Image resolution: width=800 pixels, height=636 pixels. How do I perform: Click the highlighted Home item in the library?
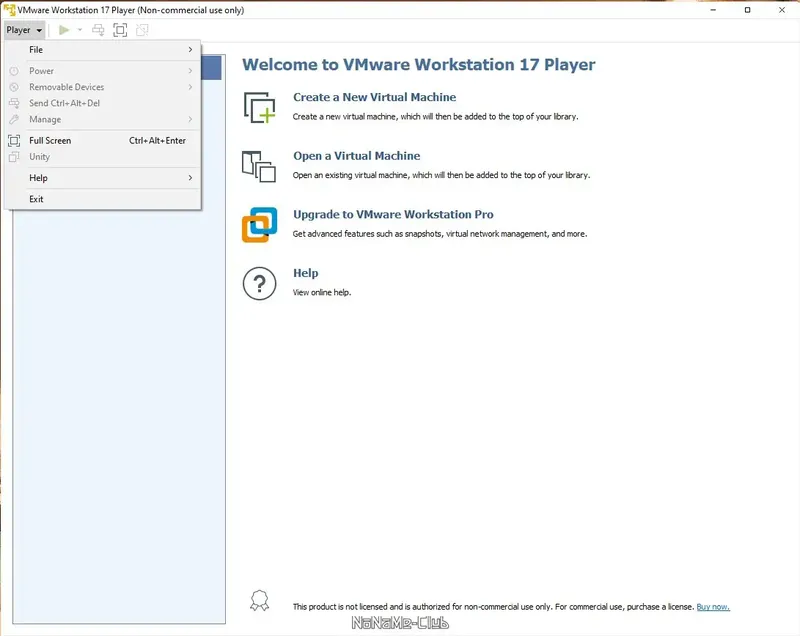tap(211, 68)
